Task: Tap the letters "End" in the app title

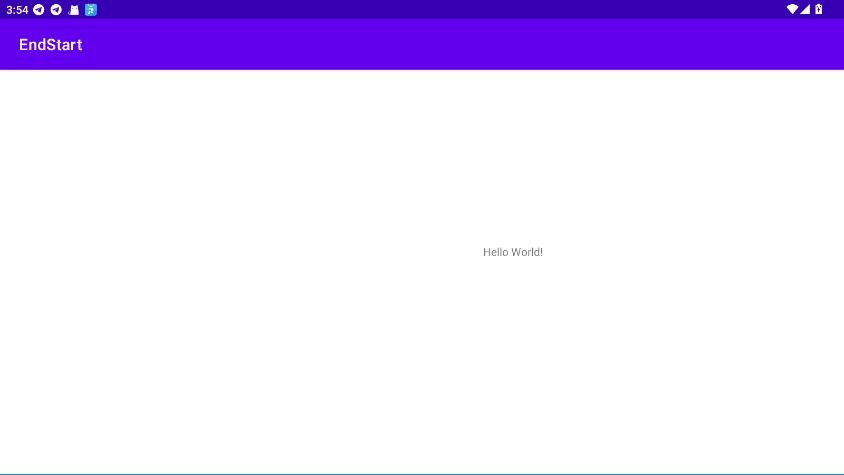Action: (32, 45)
